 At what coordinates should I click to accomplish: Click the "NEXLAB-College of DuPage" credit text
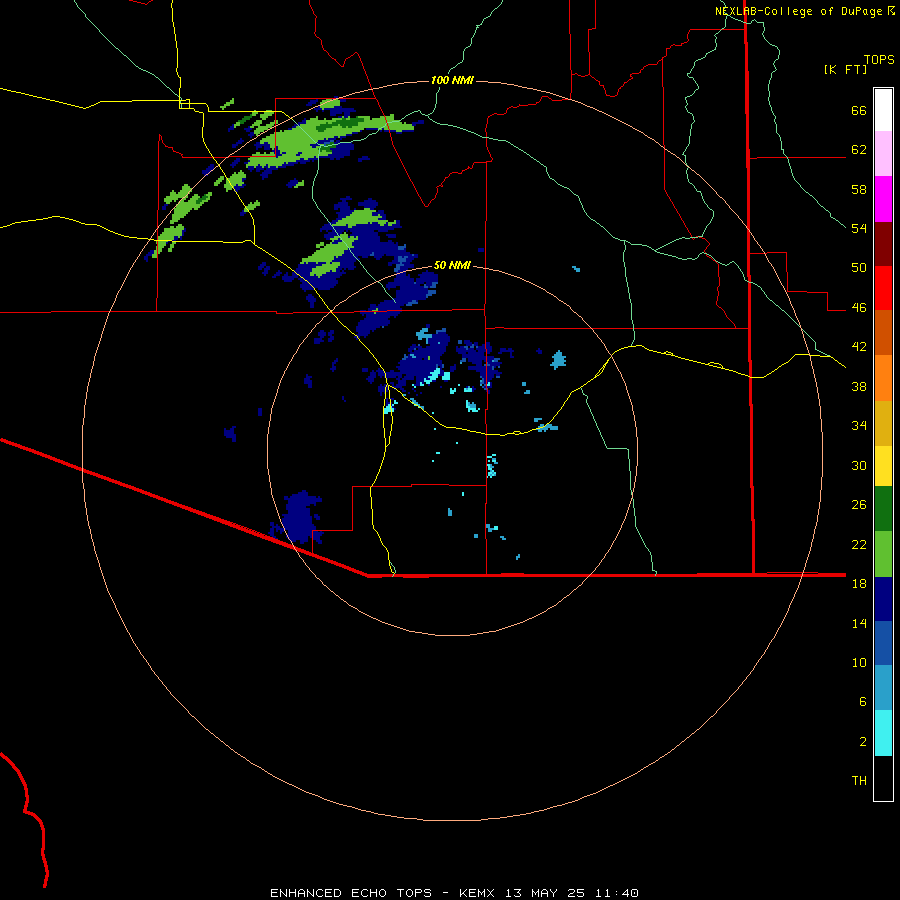pyautogui.click(x=799, y=11)
